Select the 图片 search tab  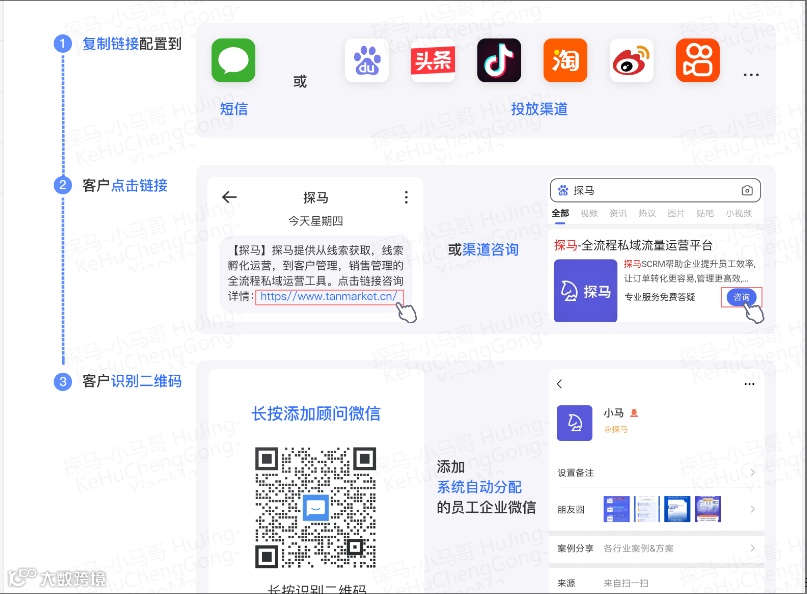676,213
